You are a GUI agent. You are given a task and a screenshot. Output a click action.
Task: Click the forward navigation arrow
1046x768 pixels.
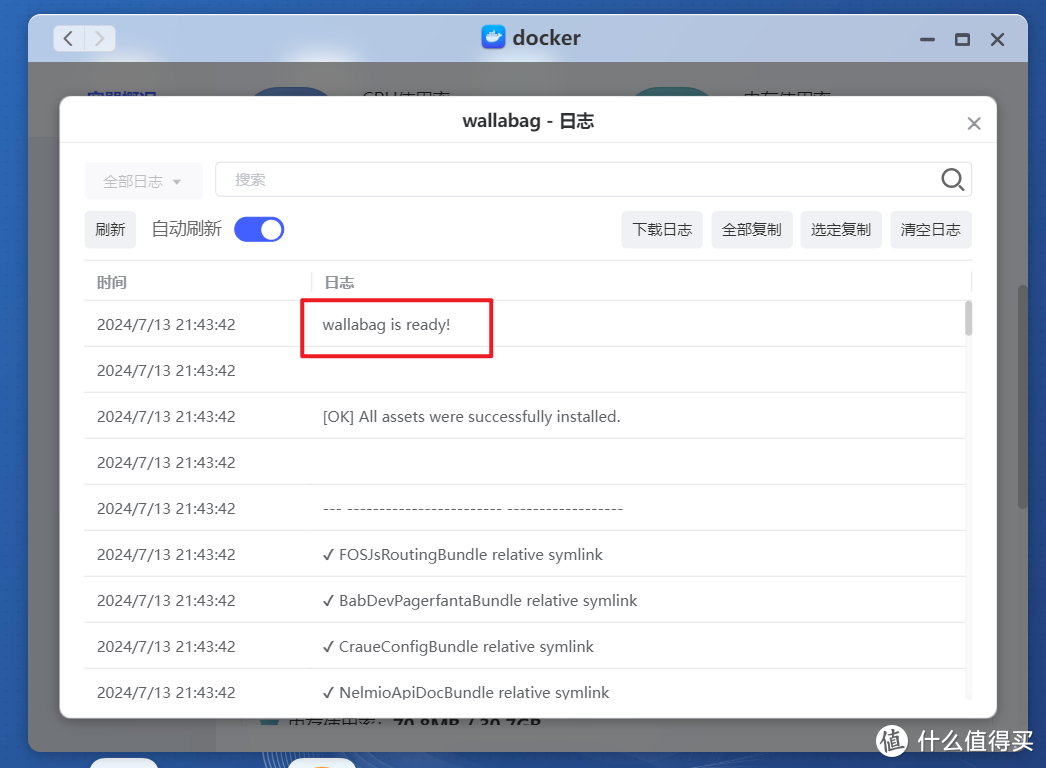pyautogui.click(x=98, y=37)
